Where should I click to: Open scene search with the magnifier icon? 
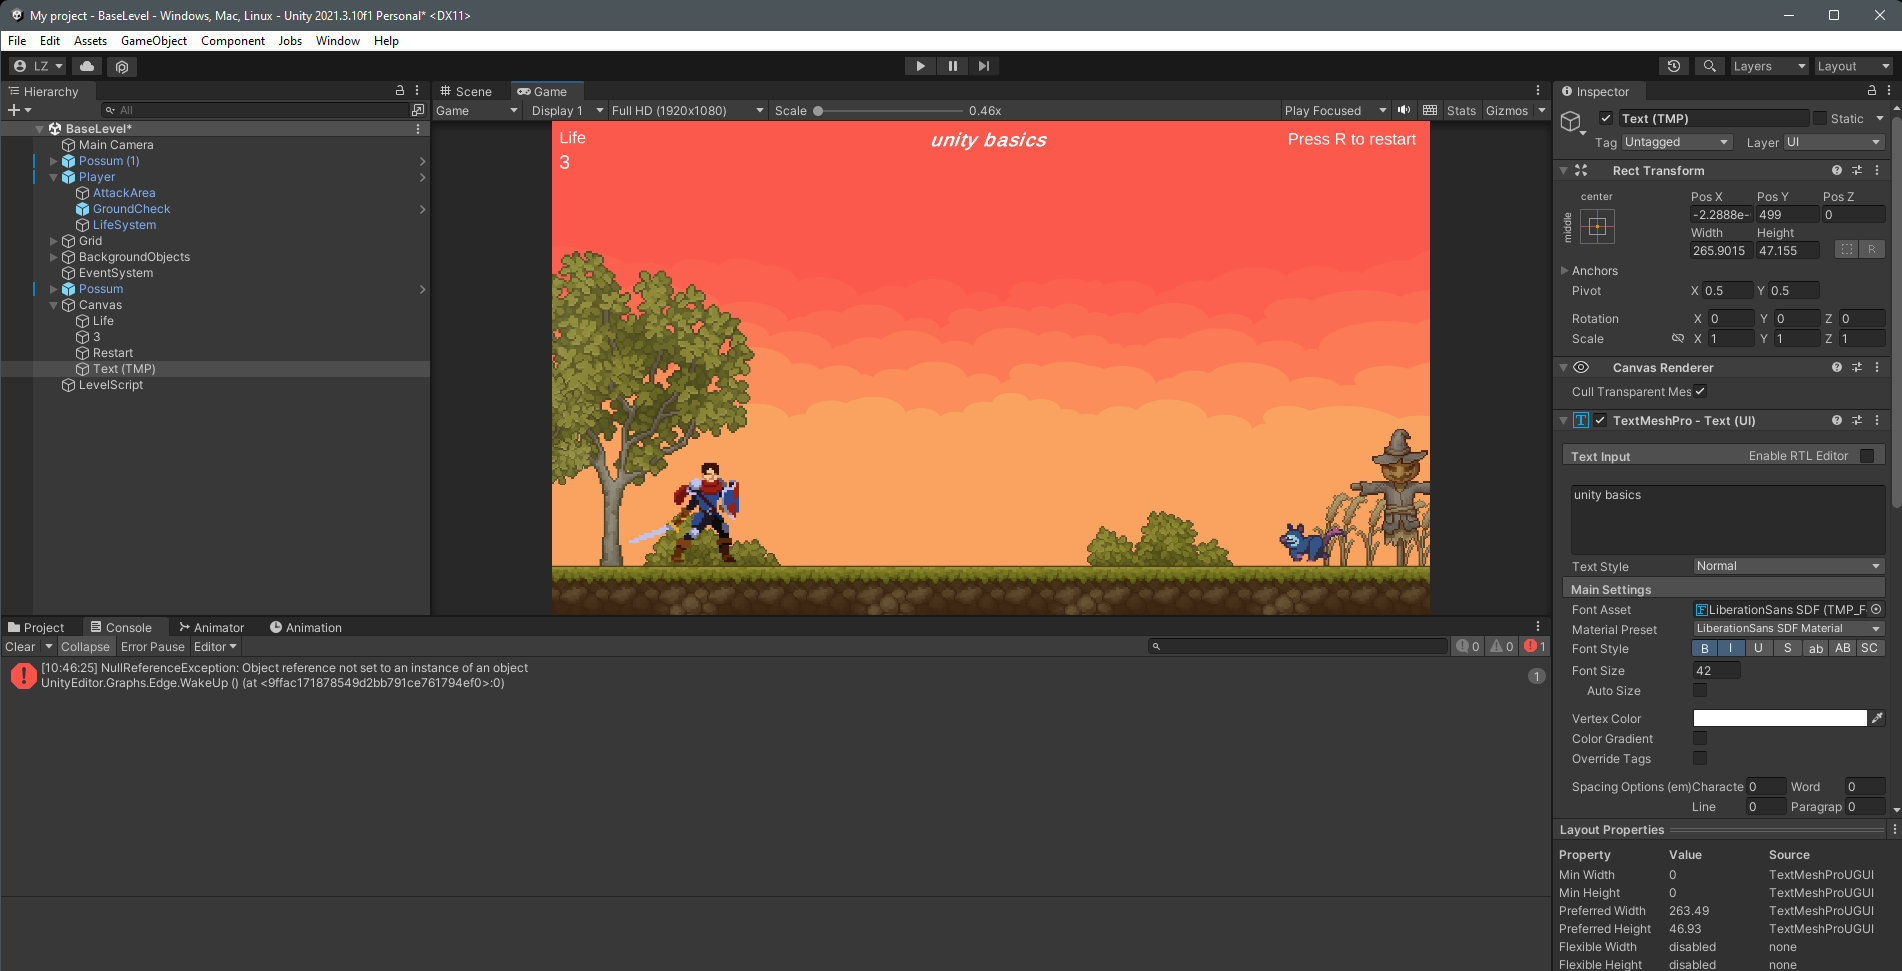[x=1710, y=66]
